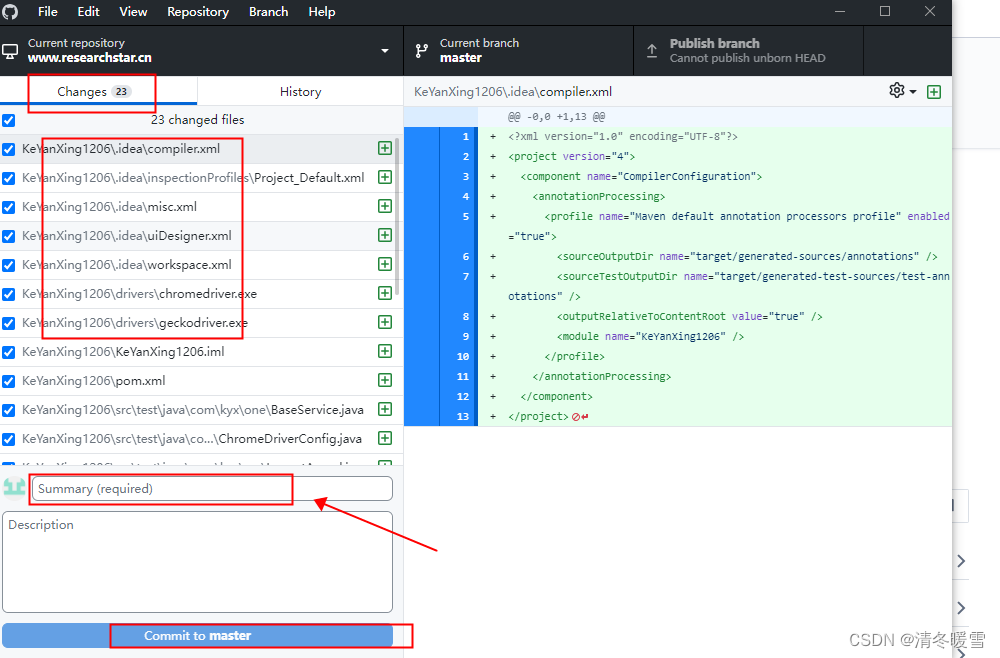The height and width of the screenshot is (658, 1000).
Task: Click the plus icon beside pom.xml
Action: point(384,380)
